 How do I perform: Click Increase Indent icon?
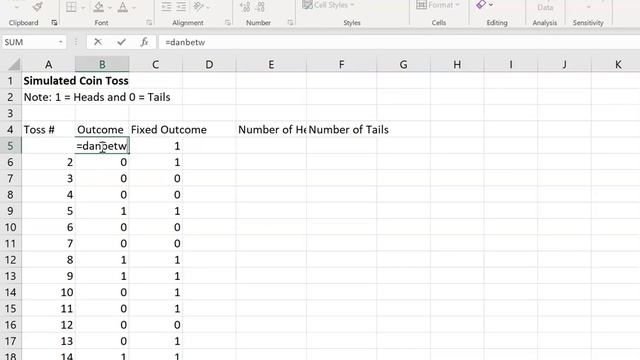(181, 7)
